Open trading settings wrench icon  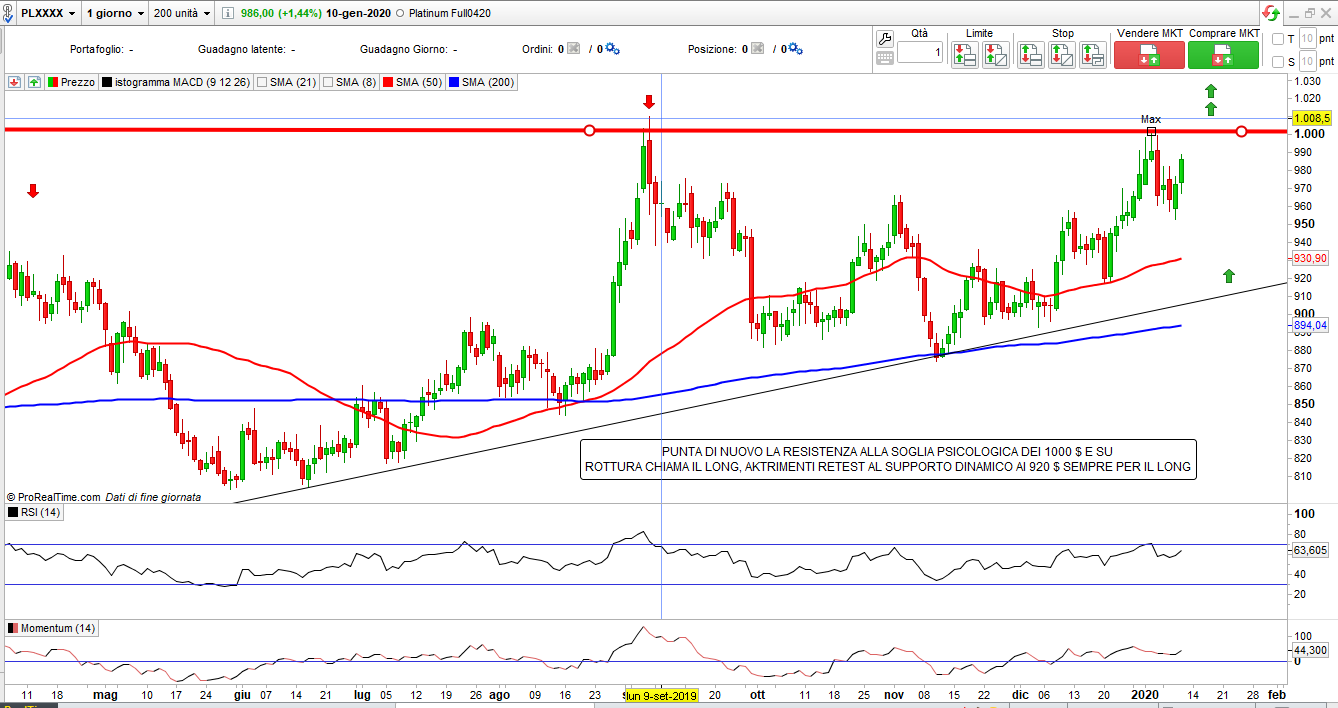coord(884,39)
